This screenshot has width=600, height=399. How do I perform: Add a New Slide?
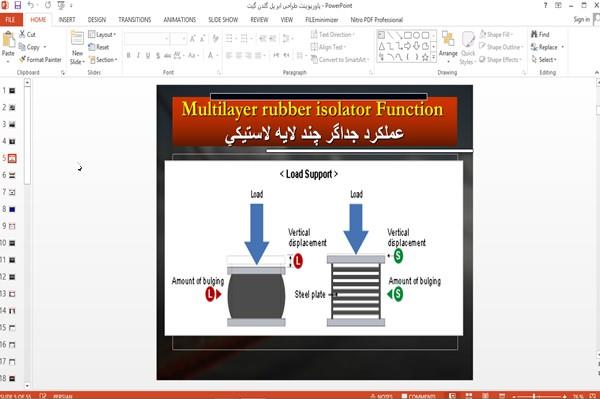tap(77, 48)
